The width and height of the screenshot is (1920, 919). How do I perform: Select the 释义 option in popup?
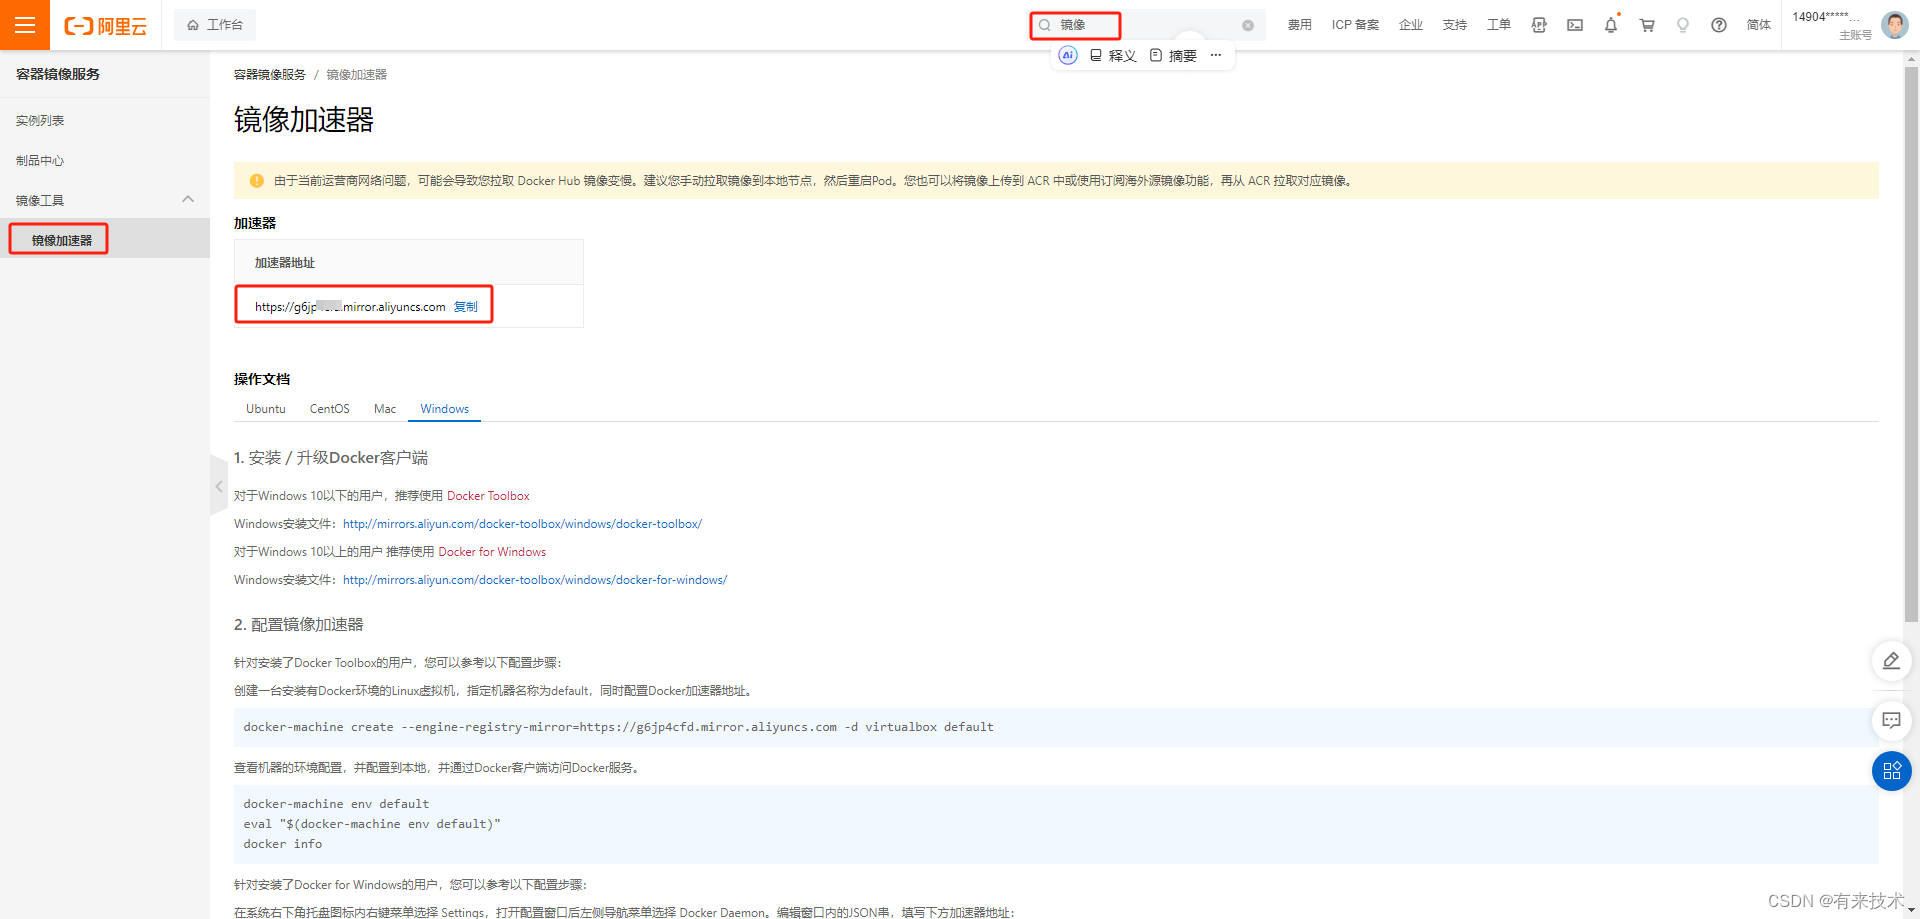pos(1113,56)
